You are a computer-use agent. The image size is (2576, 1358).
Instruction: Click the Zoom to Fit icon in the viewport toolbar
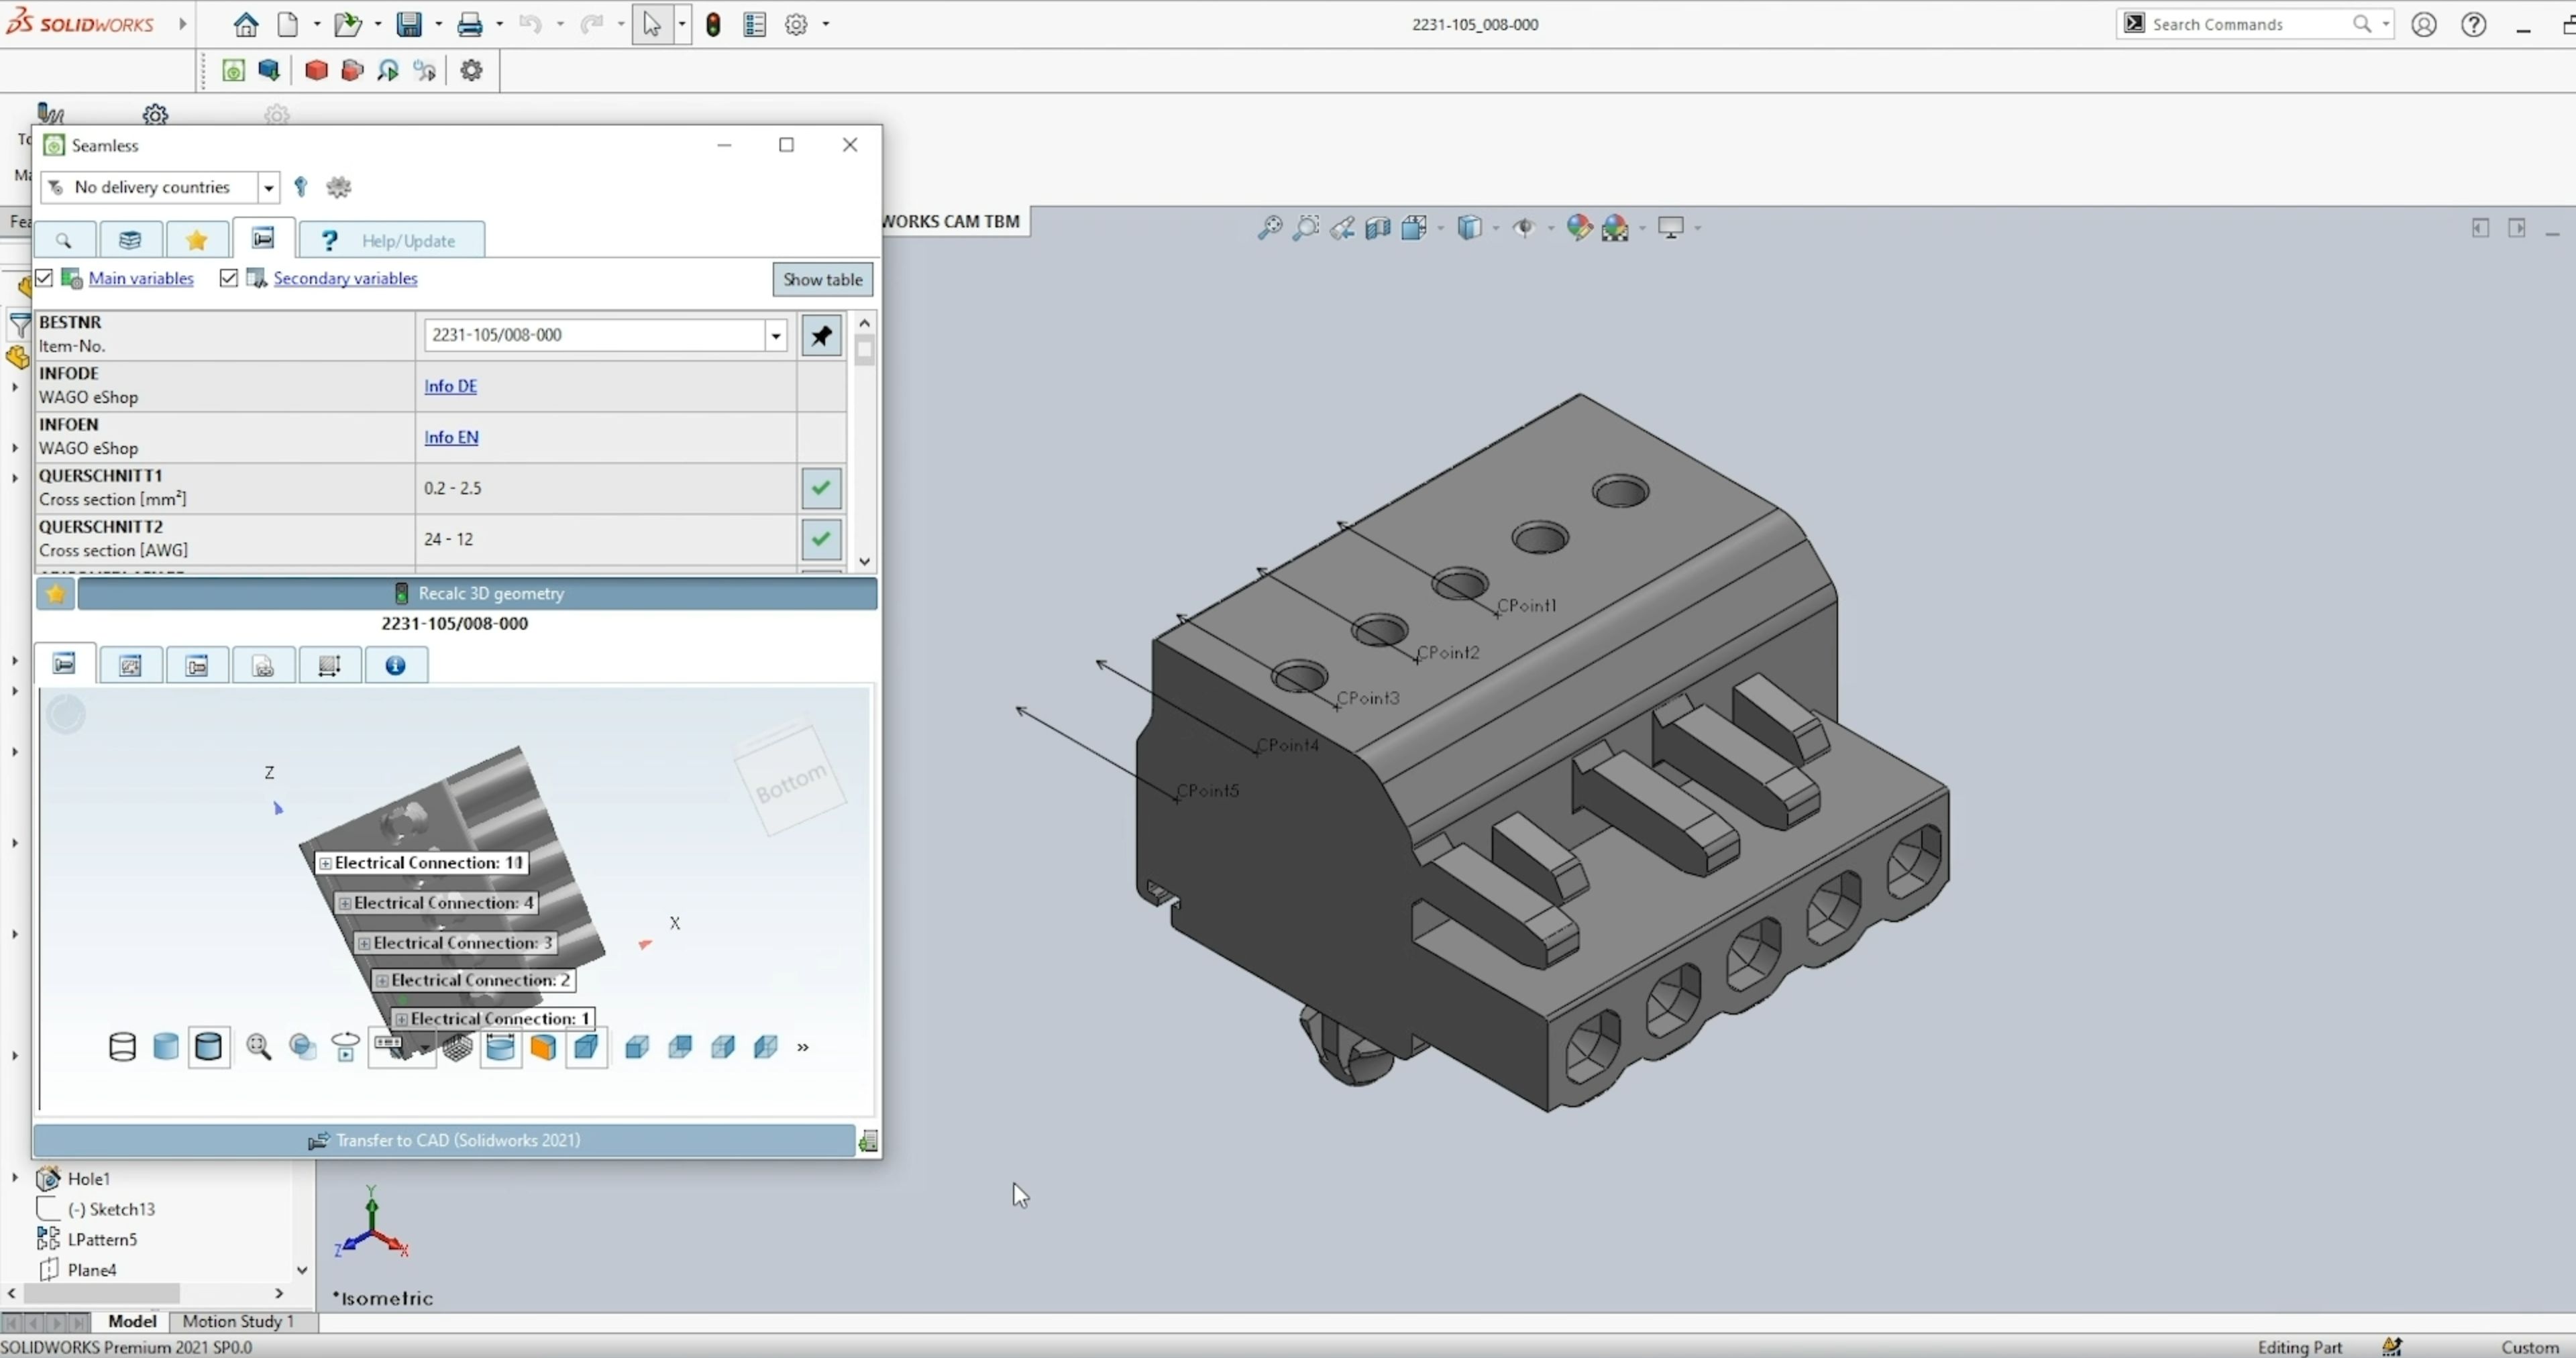tap(1269, 228)
